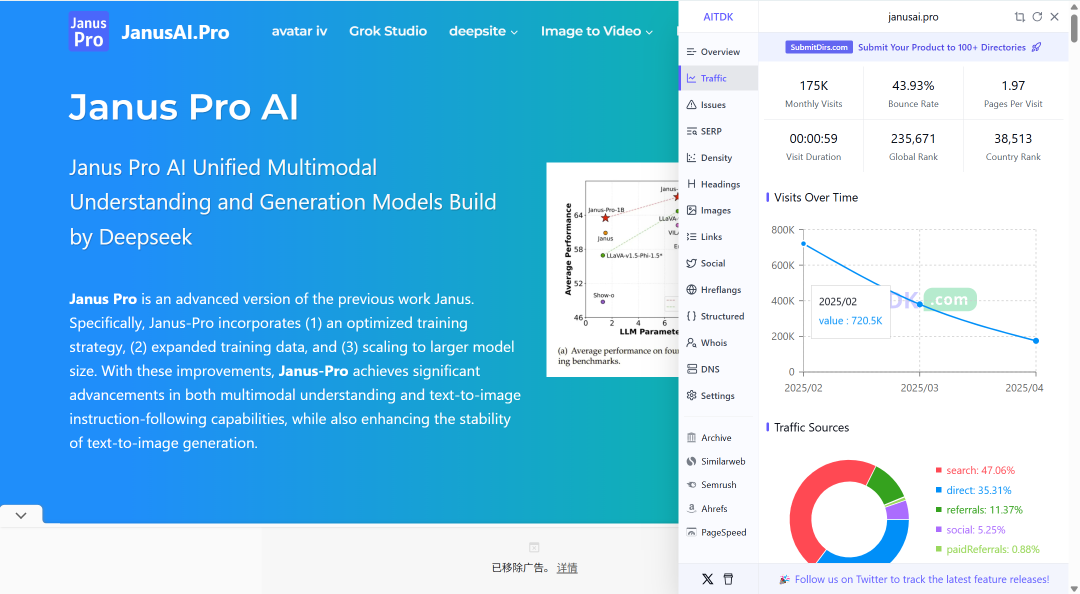Open the crop icon in AITDK header
1080x594 pixels.
click(1020, 17)
